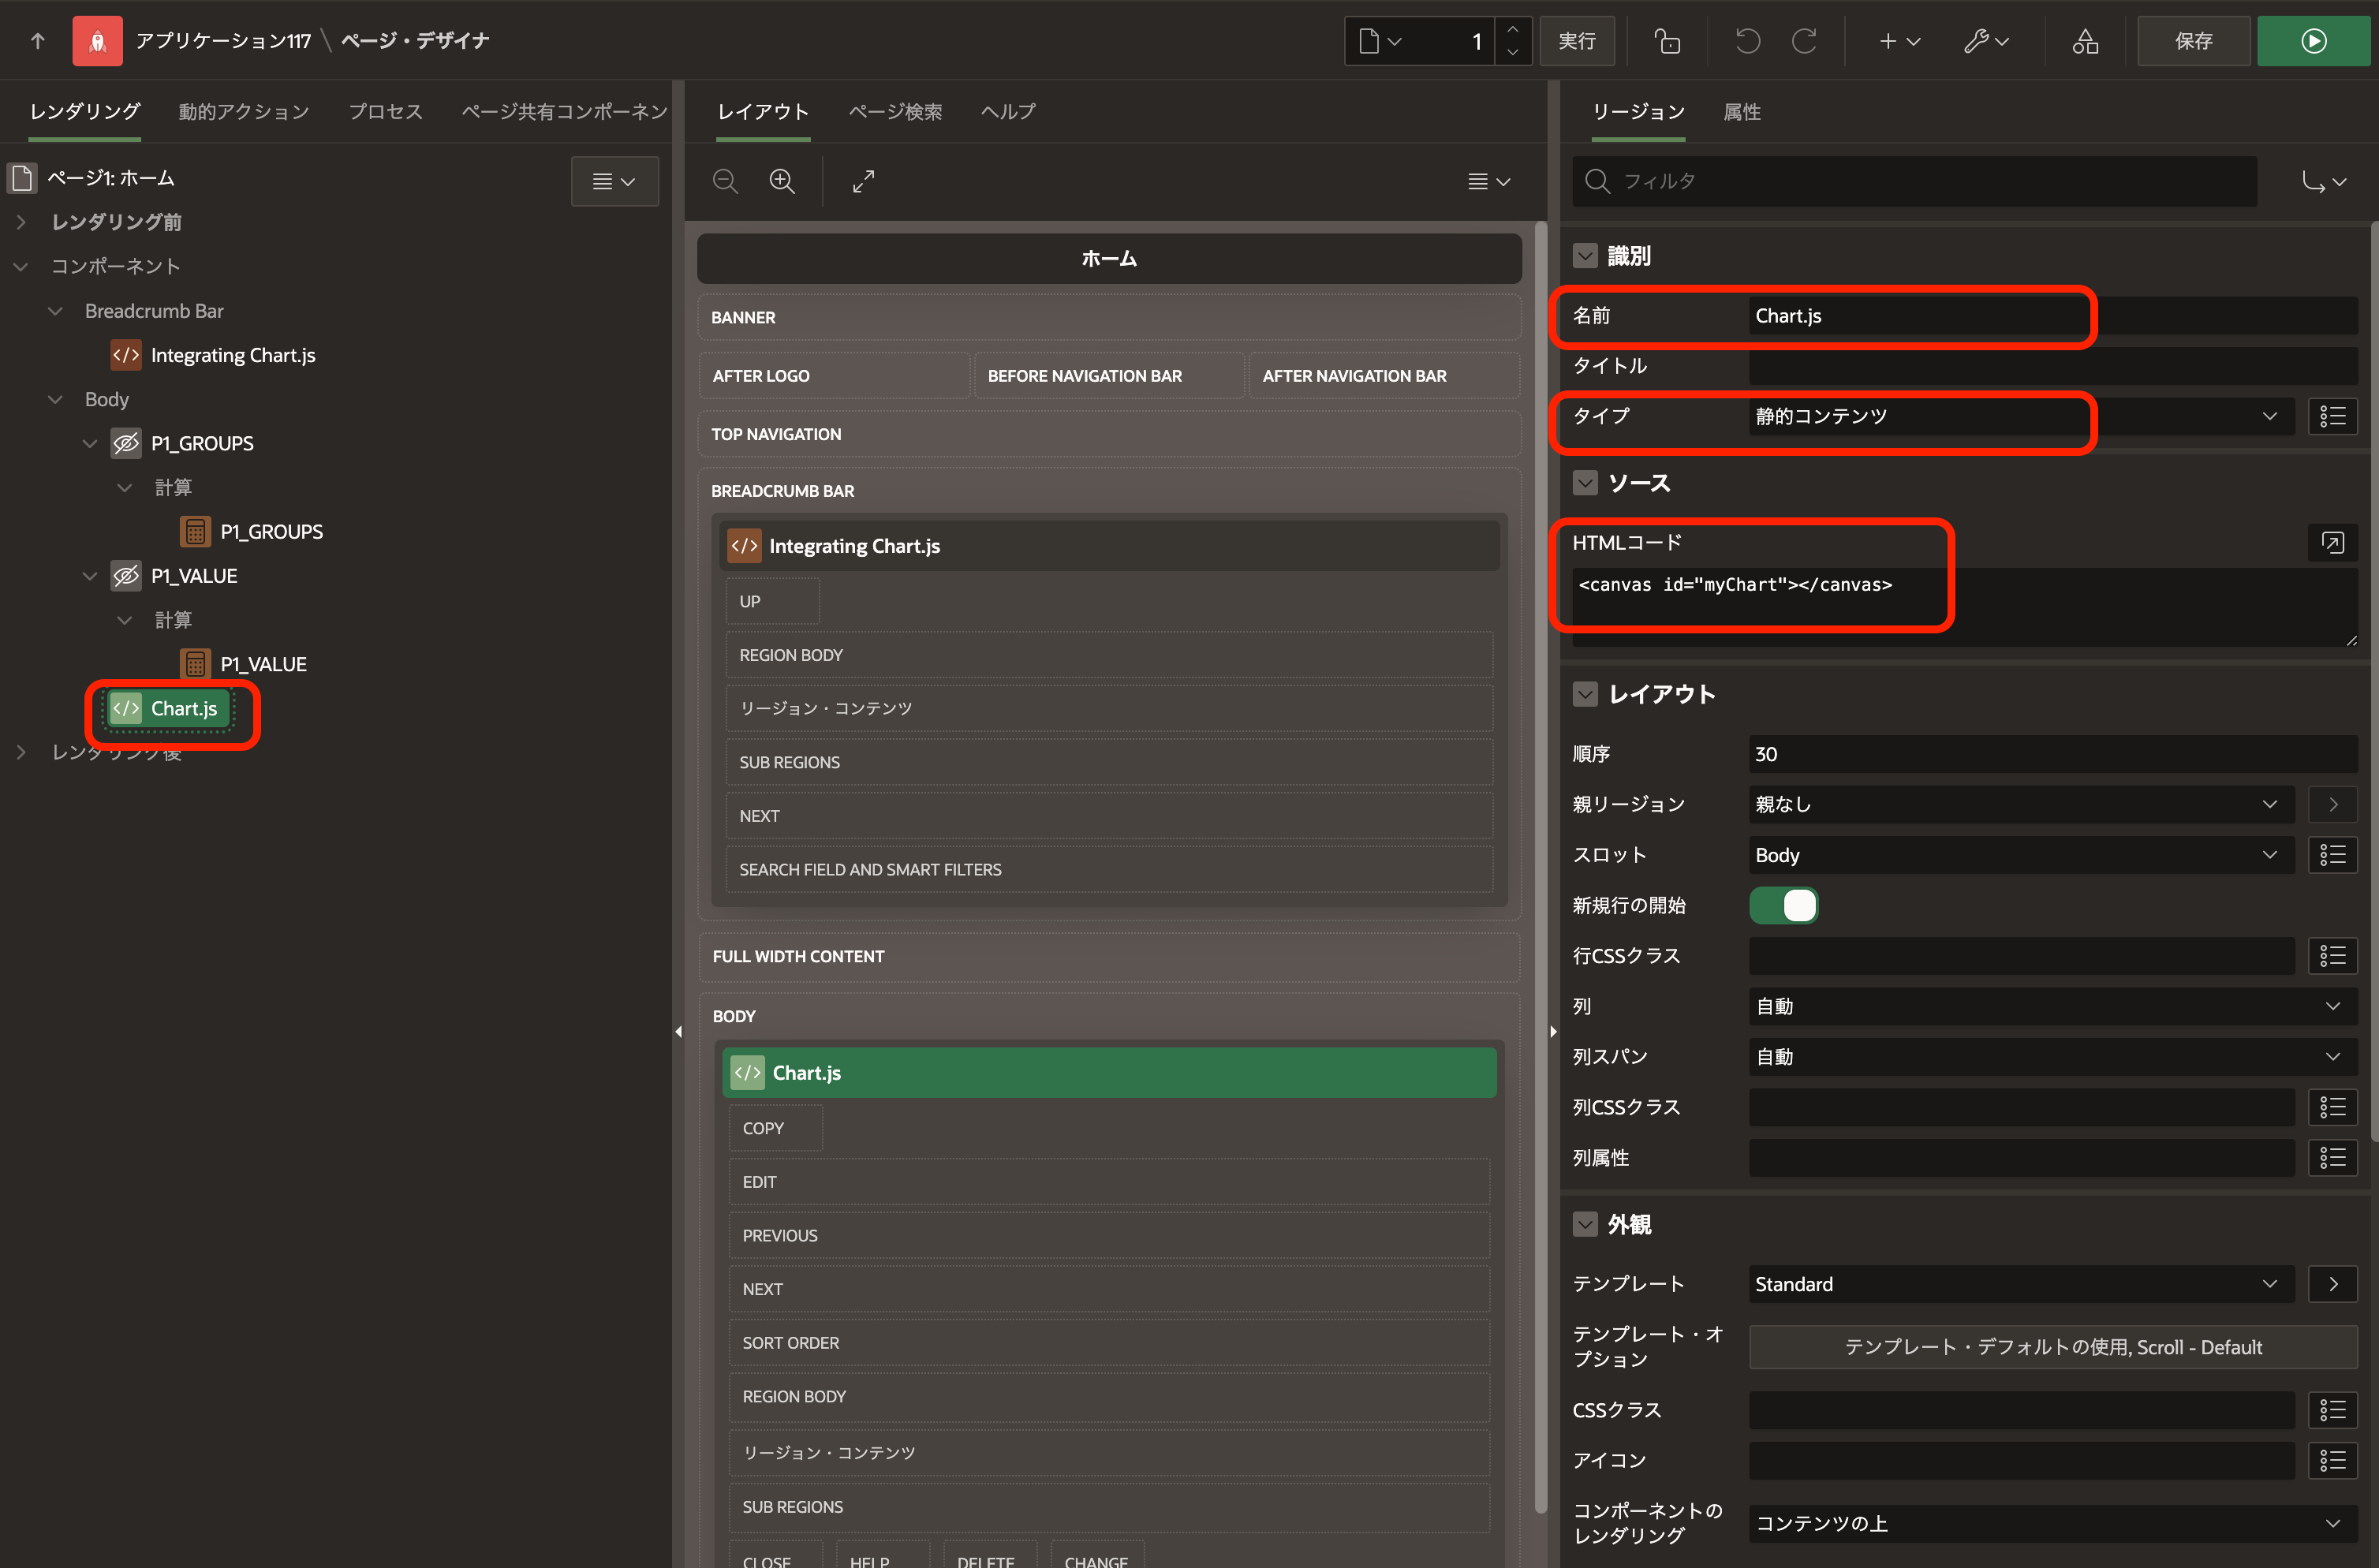Open the HTML code editor popup icon
The image size is (2379, 1568).
point(2332,543)
